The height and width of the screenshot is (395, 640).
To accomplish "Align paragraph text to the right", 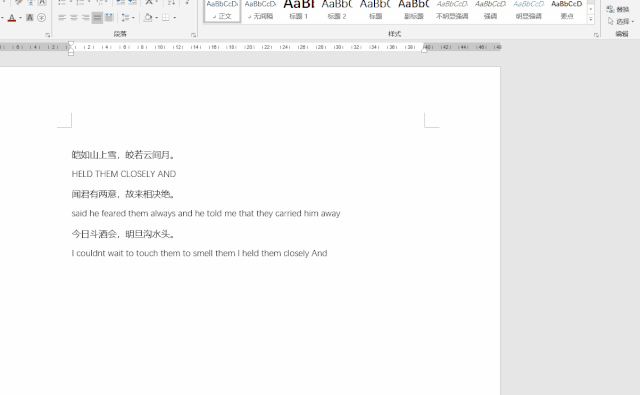I will tap(85, 18).
